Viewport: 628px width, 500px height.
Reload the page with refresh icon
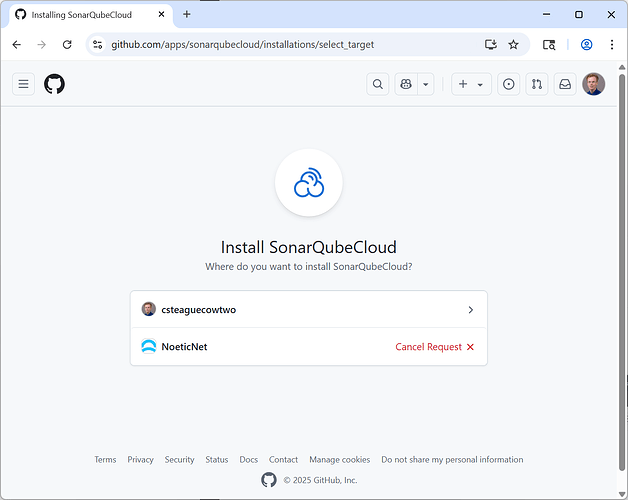[67, 44]
